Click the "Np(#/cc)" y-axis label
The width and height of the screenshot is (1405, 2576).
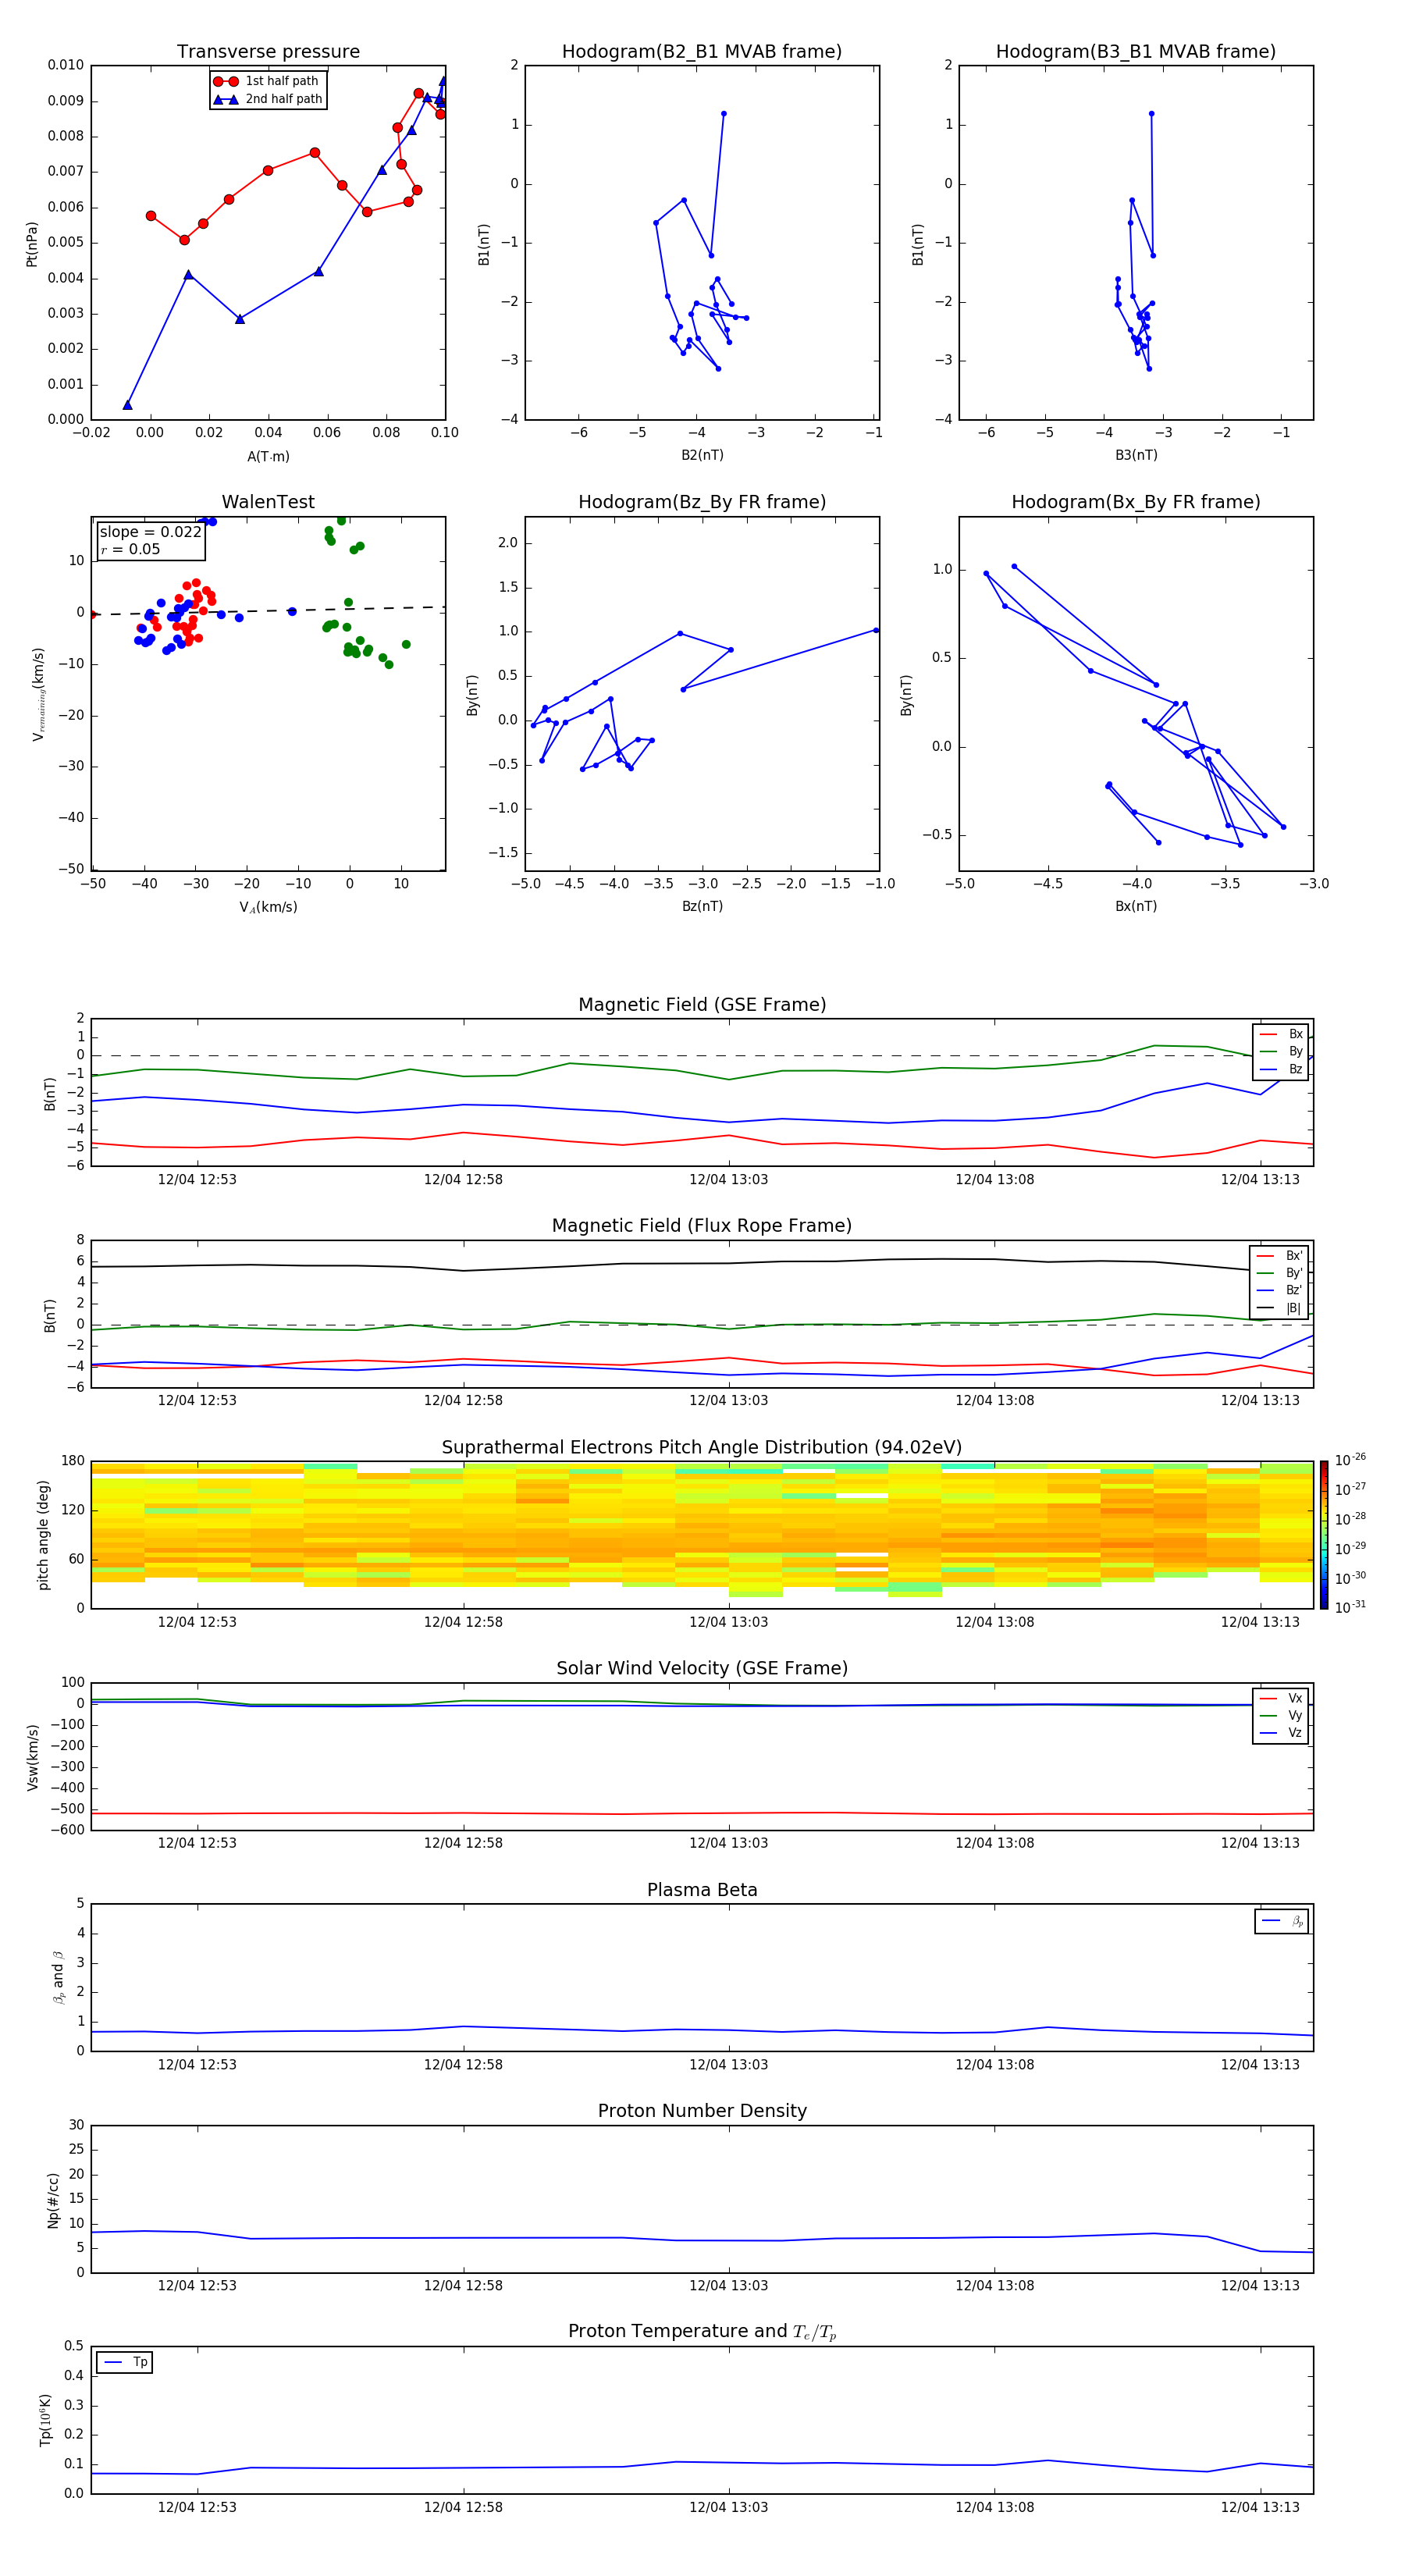(x=53, y=2200)
